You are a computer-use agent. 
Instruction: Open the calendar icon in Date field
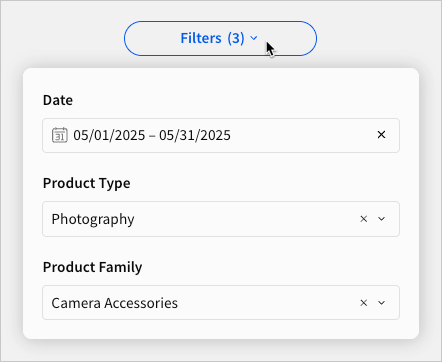pos(60,135)
